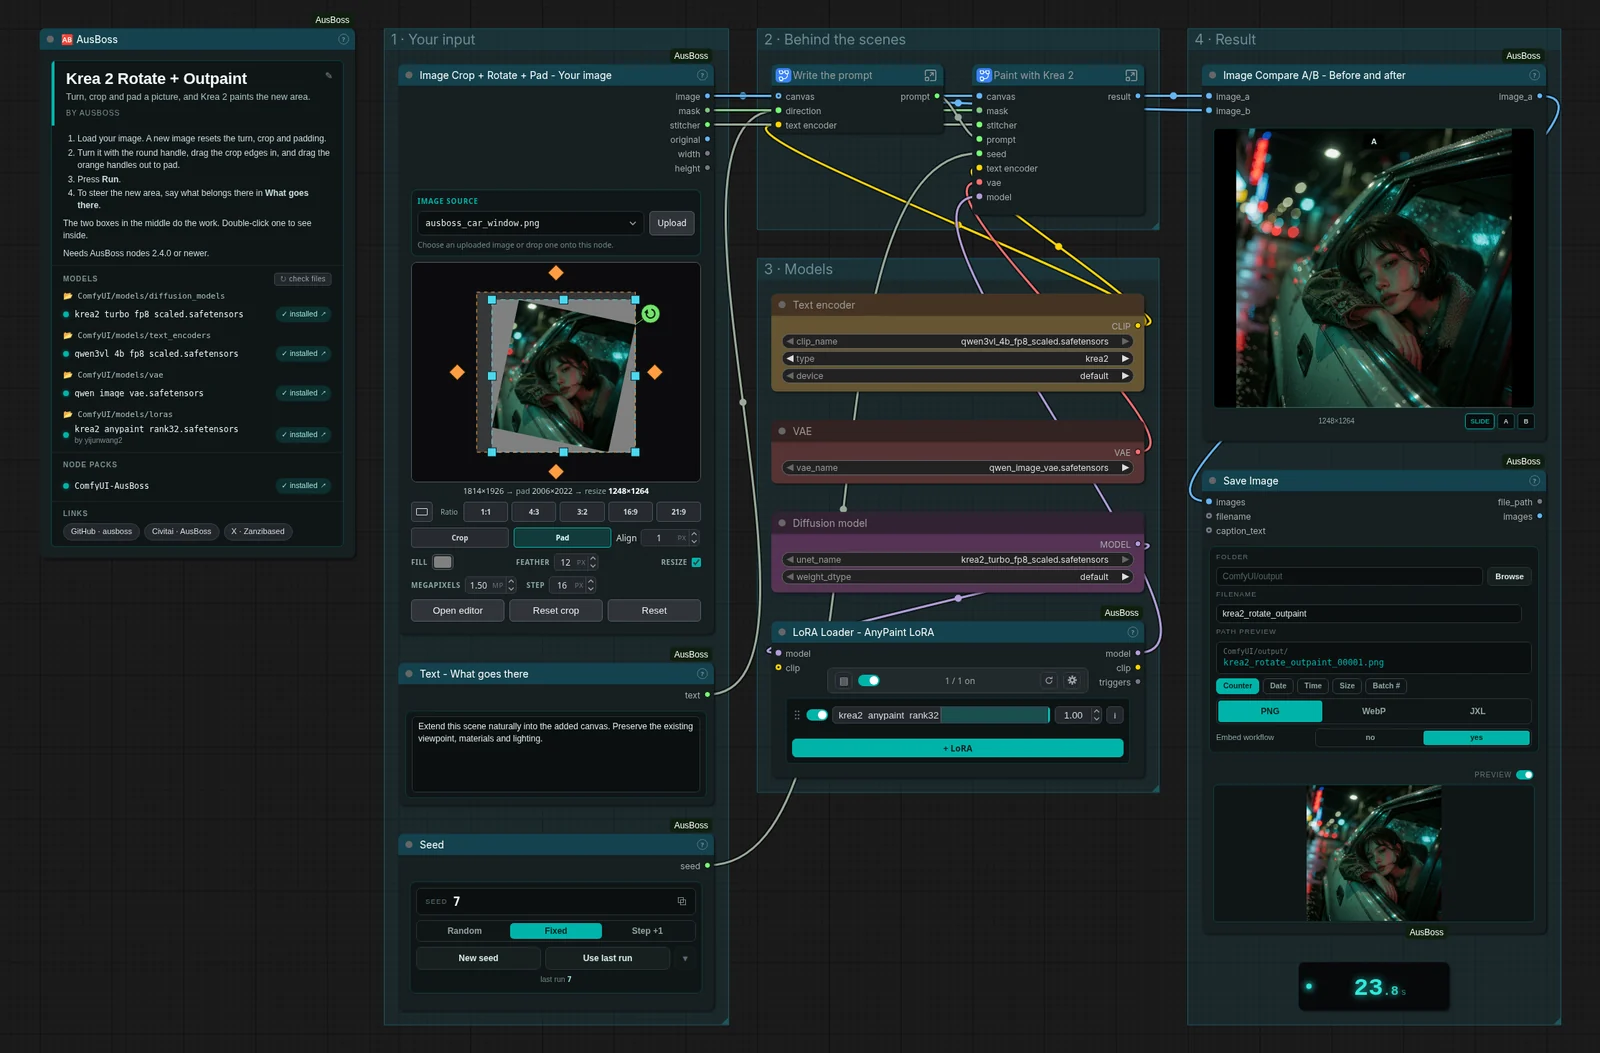Click the info button on krea2 anypaint row

pyautogui.click(x=1115, y=715)
